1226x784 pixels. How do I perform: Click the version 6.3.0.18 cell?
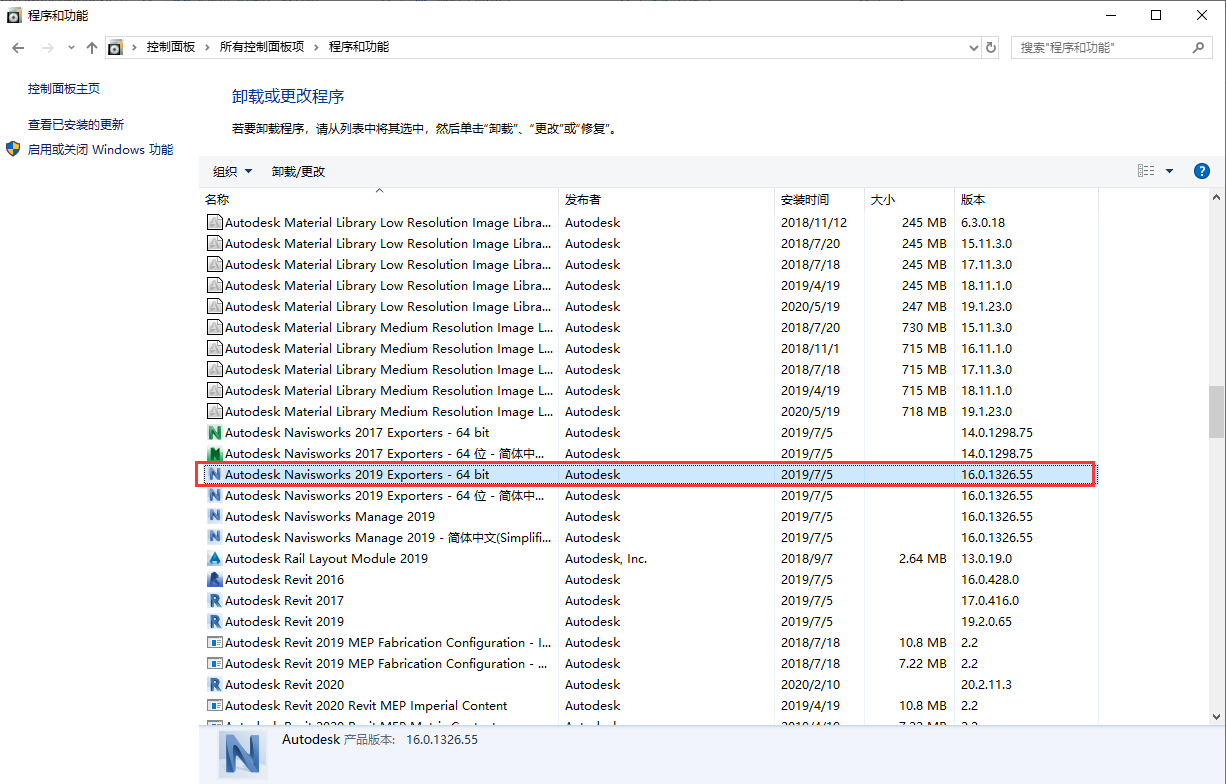(x=983, y=223)
